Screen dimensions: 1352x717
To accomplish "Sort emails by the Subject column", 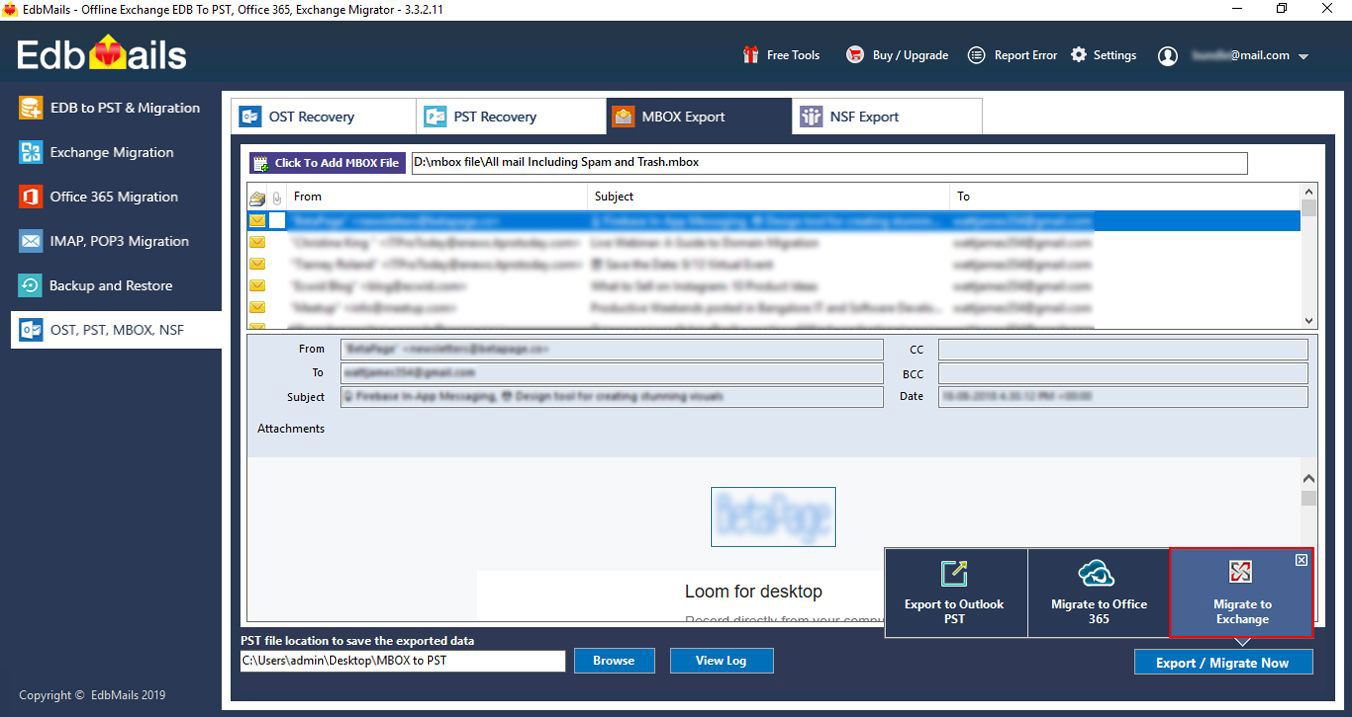I will (x=768, y=196).
